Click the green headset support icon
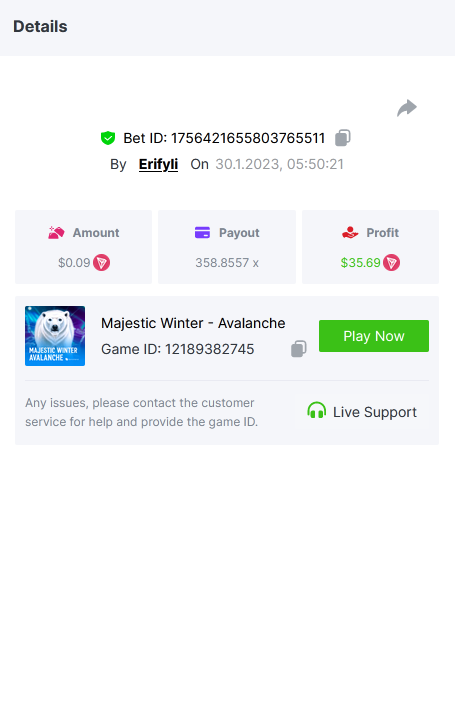Screen dimensions: 455x706 click(x=316, y=411)
